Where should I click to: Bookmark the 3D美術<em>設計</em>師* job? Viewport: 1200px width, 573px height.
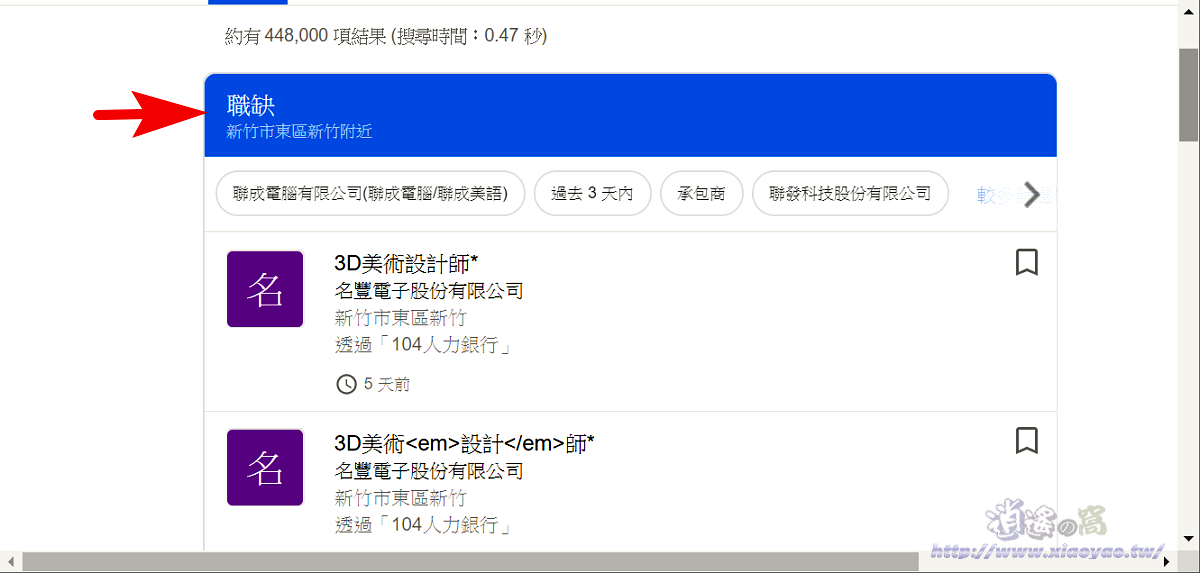[1027, 440]
